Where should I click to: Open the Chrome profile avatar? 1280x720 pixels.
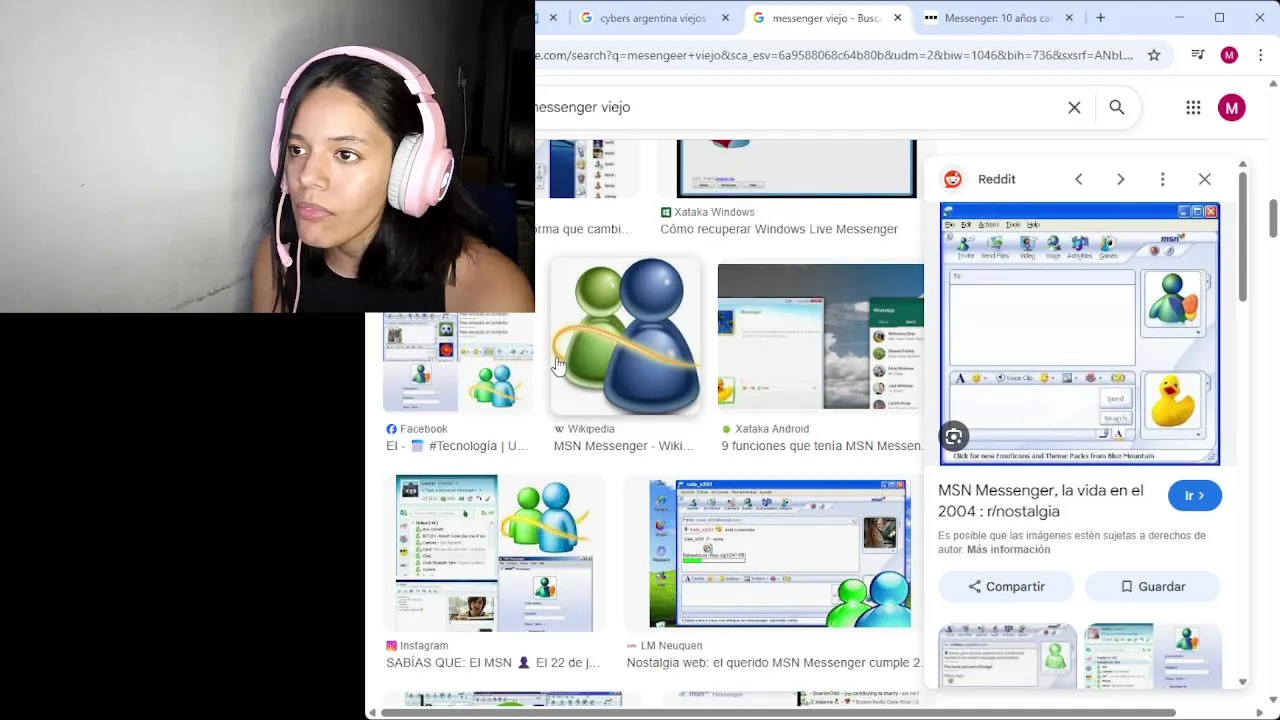coord(1229,55)
